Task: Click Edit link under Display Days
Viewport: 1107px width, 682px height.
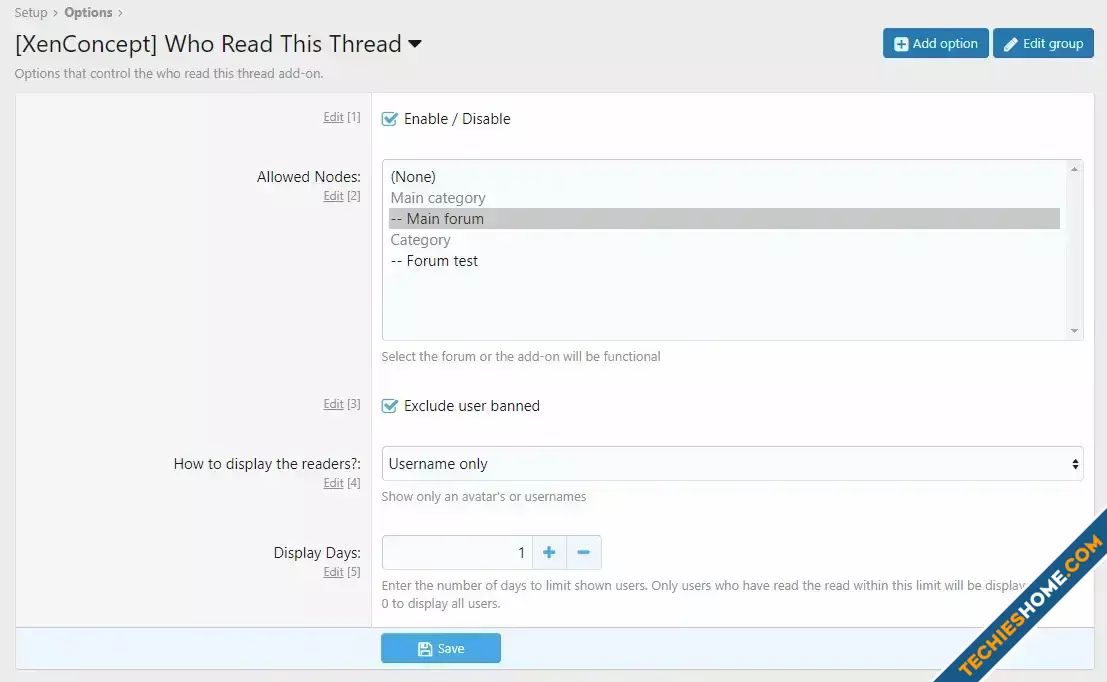Action: [x=333, y=572]
